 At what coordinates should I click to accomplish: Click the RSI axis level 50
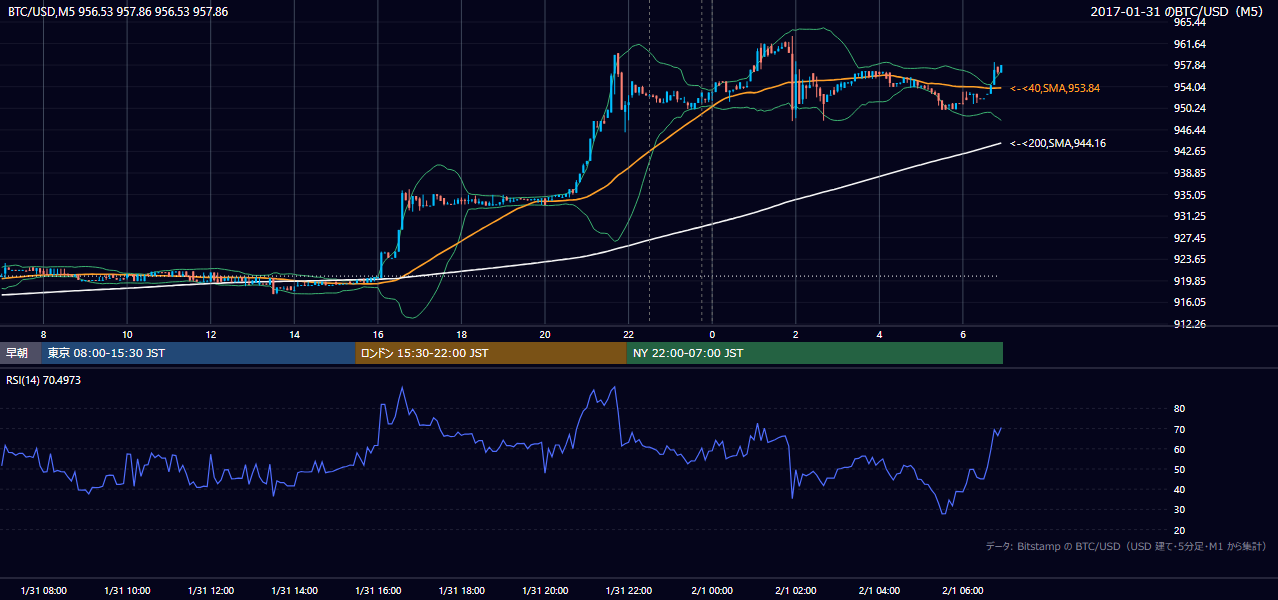coord(1179,469)
